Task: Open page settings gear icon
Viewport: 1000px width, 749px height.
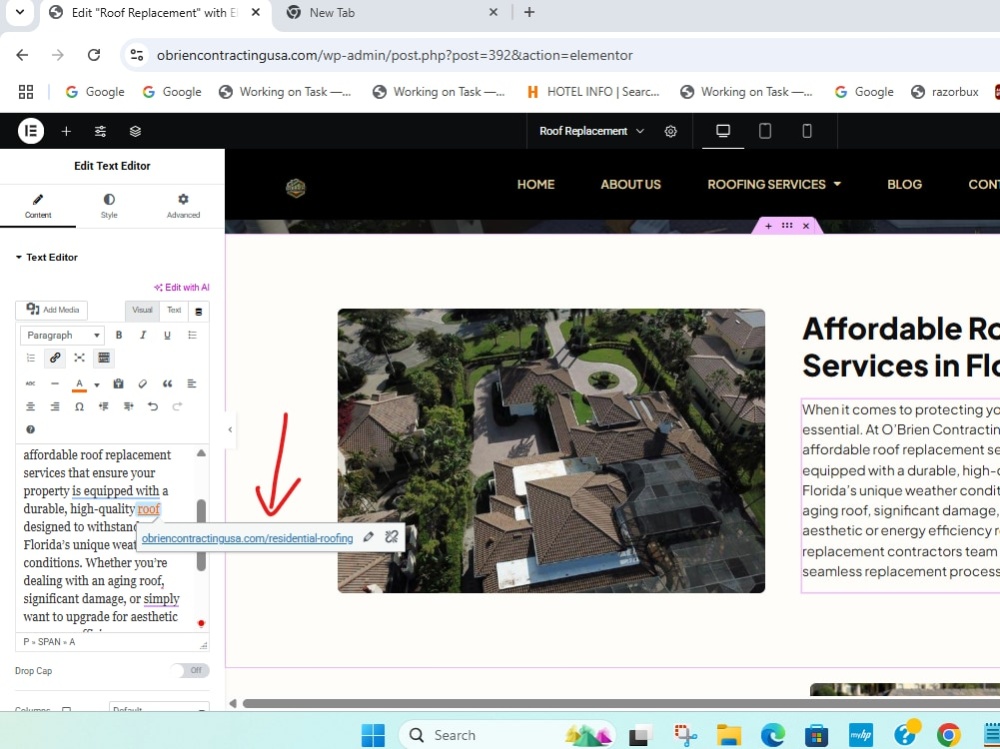Action: tap(670, 131)
